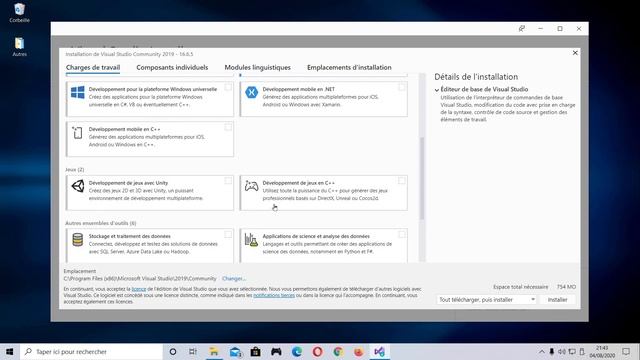Viewport: 640px width, 360px height.
Task: Click Autres ensembles d'outils (6) heading
Action: [x=101, y=223]
